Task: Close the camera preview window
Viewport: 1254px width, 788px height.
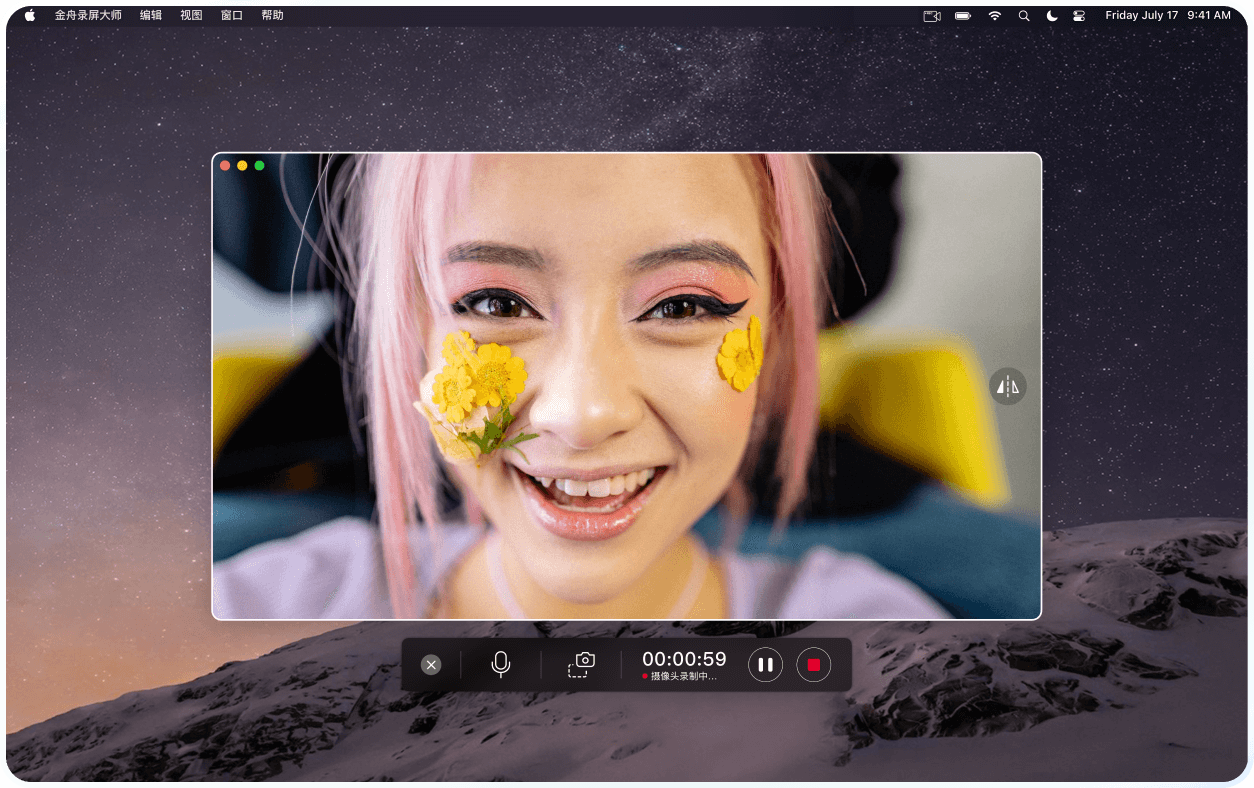Action: click(225, 165)
